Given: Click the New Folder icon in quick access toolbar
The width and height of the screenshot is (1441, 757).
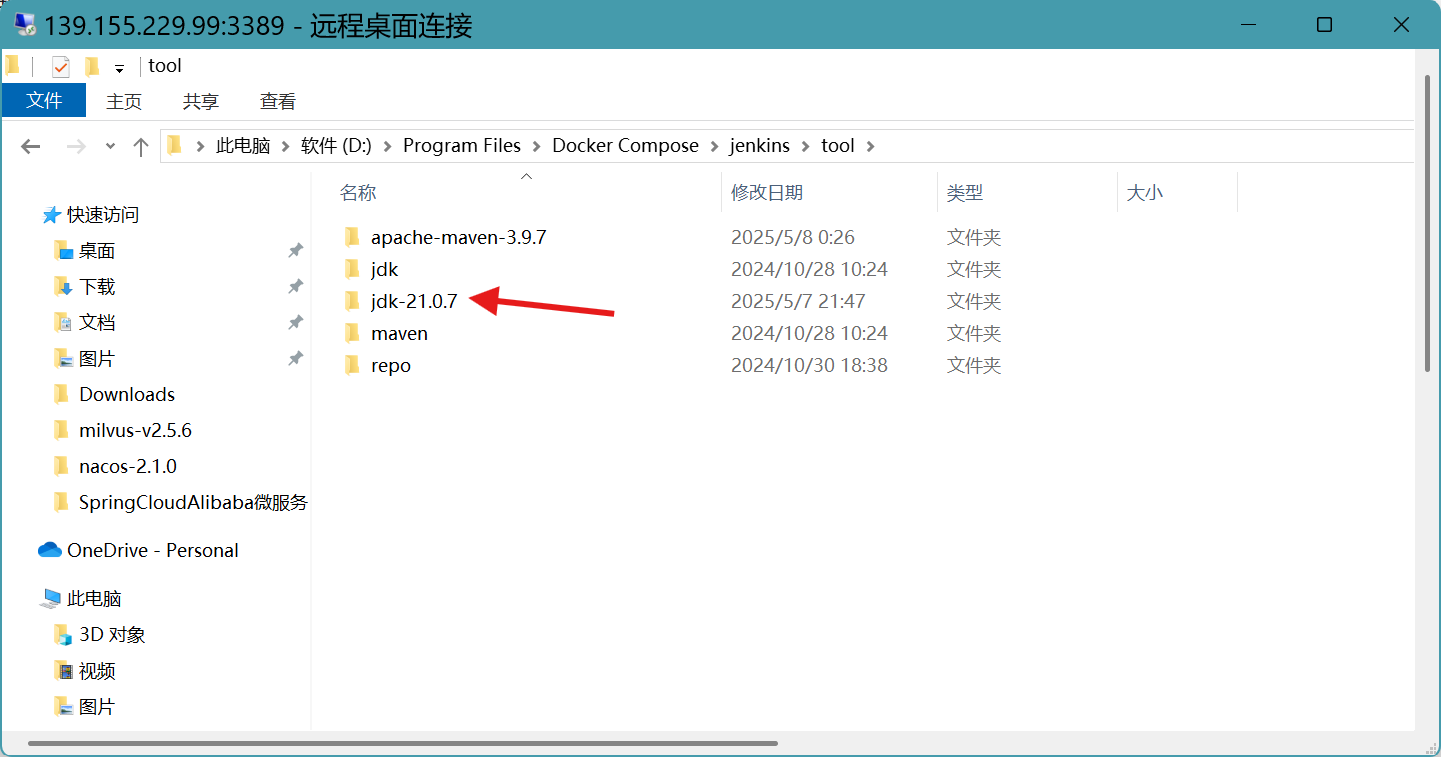Looking at the screenshot, I should pyautogui.click(x=92, y=67).
